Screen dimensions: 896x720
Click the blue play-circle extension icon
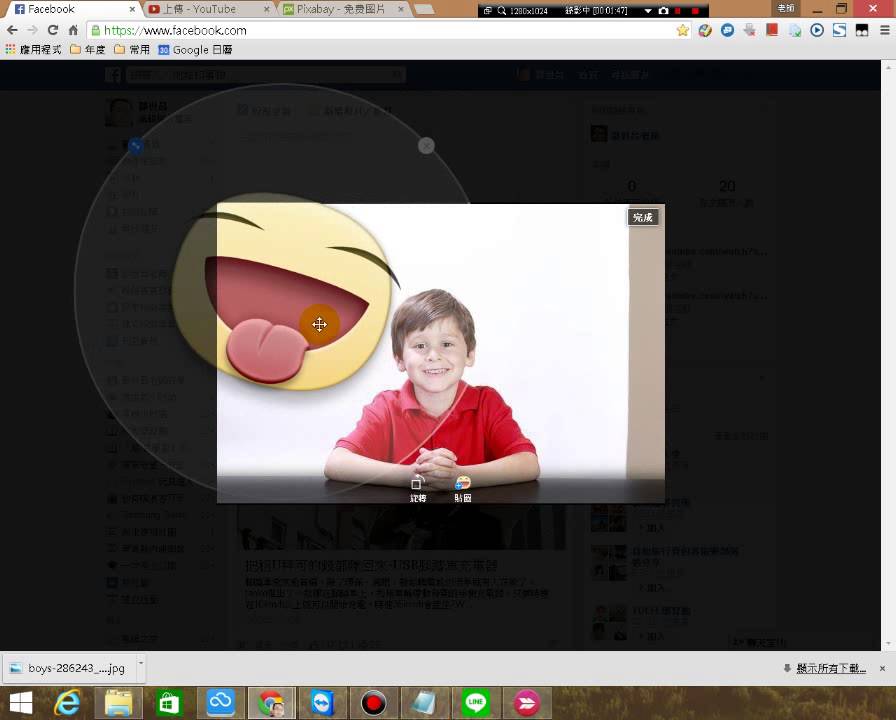point(817,30)
